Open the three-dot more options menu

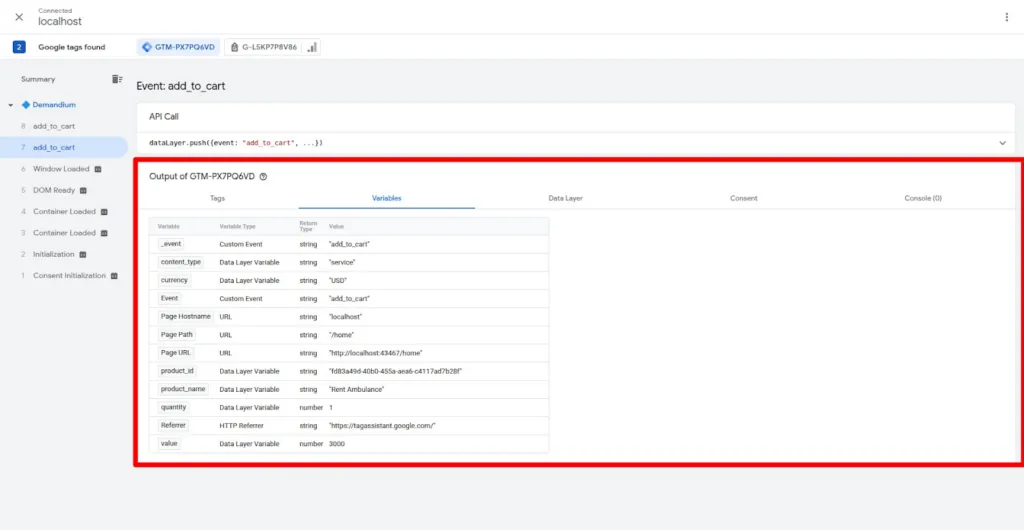(1006, 17)
